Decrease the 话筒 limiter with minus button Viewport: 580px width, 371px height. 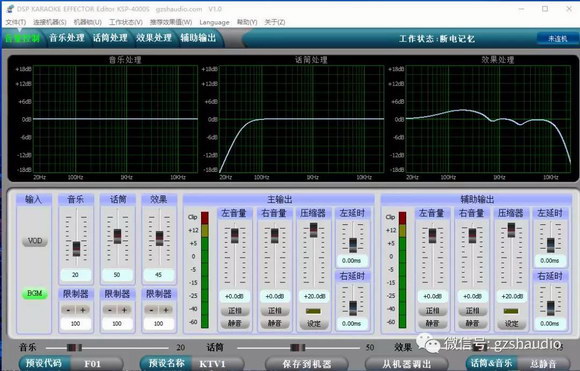pyautogui.click(x=110, y=310)
